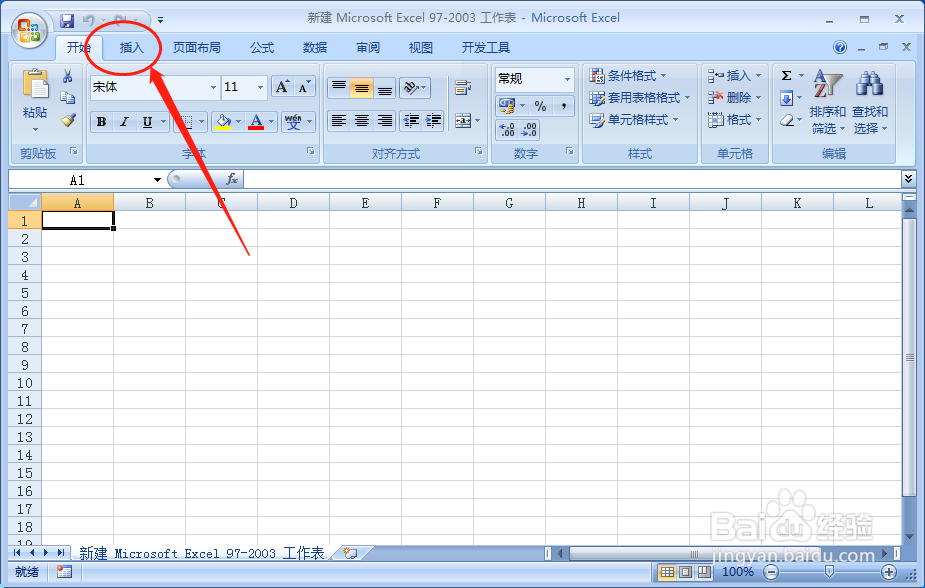Align text to top of cell
The image size is (925, 588).
tap(339, 88)
